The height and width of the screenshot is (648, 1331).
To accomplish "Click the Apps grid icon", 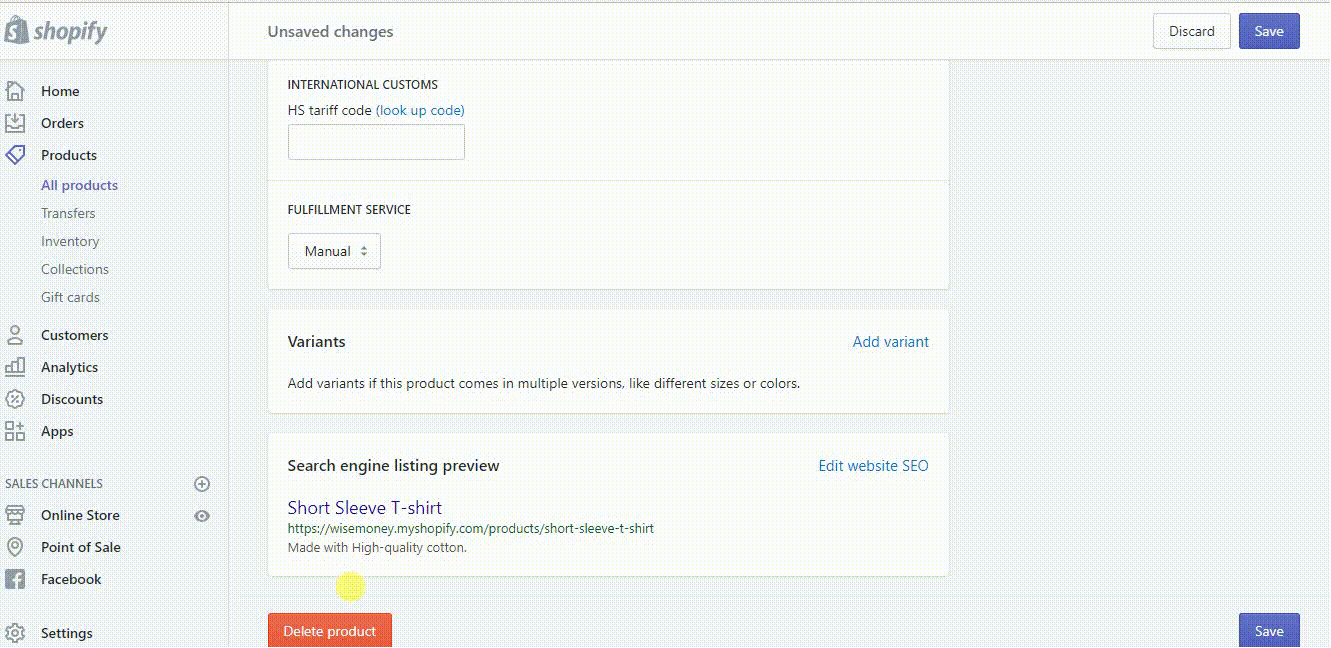I will pyautogui.click(x=15, y=431).
